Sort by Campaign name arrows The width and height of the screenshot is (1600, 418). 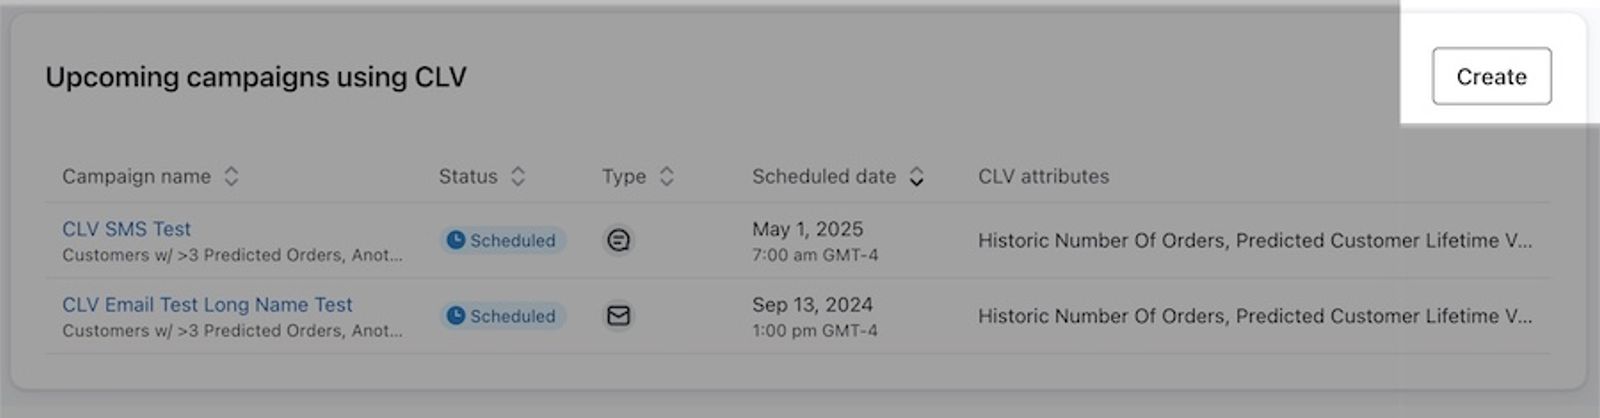pos(231,176)
